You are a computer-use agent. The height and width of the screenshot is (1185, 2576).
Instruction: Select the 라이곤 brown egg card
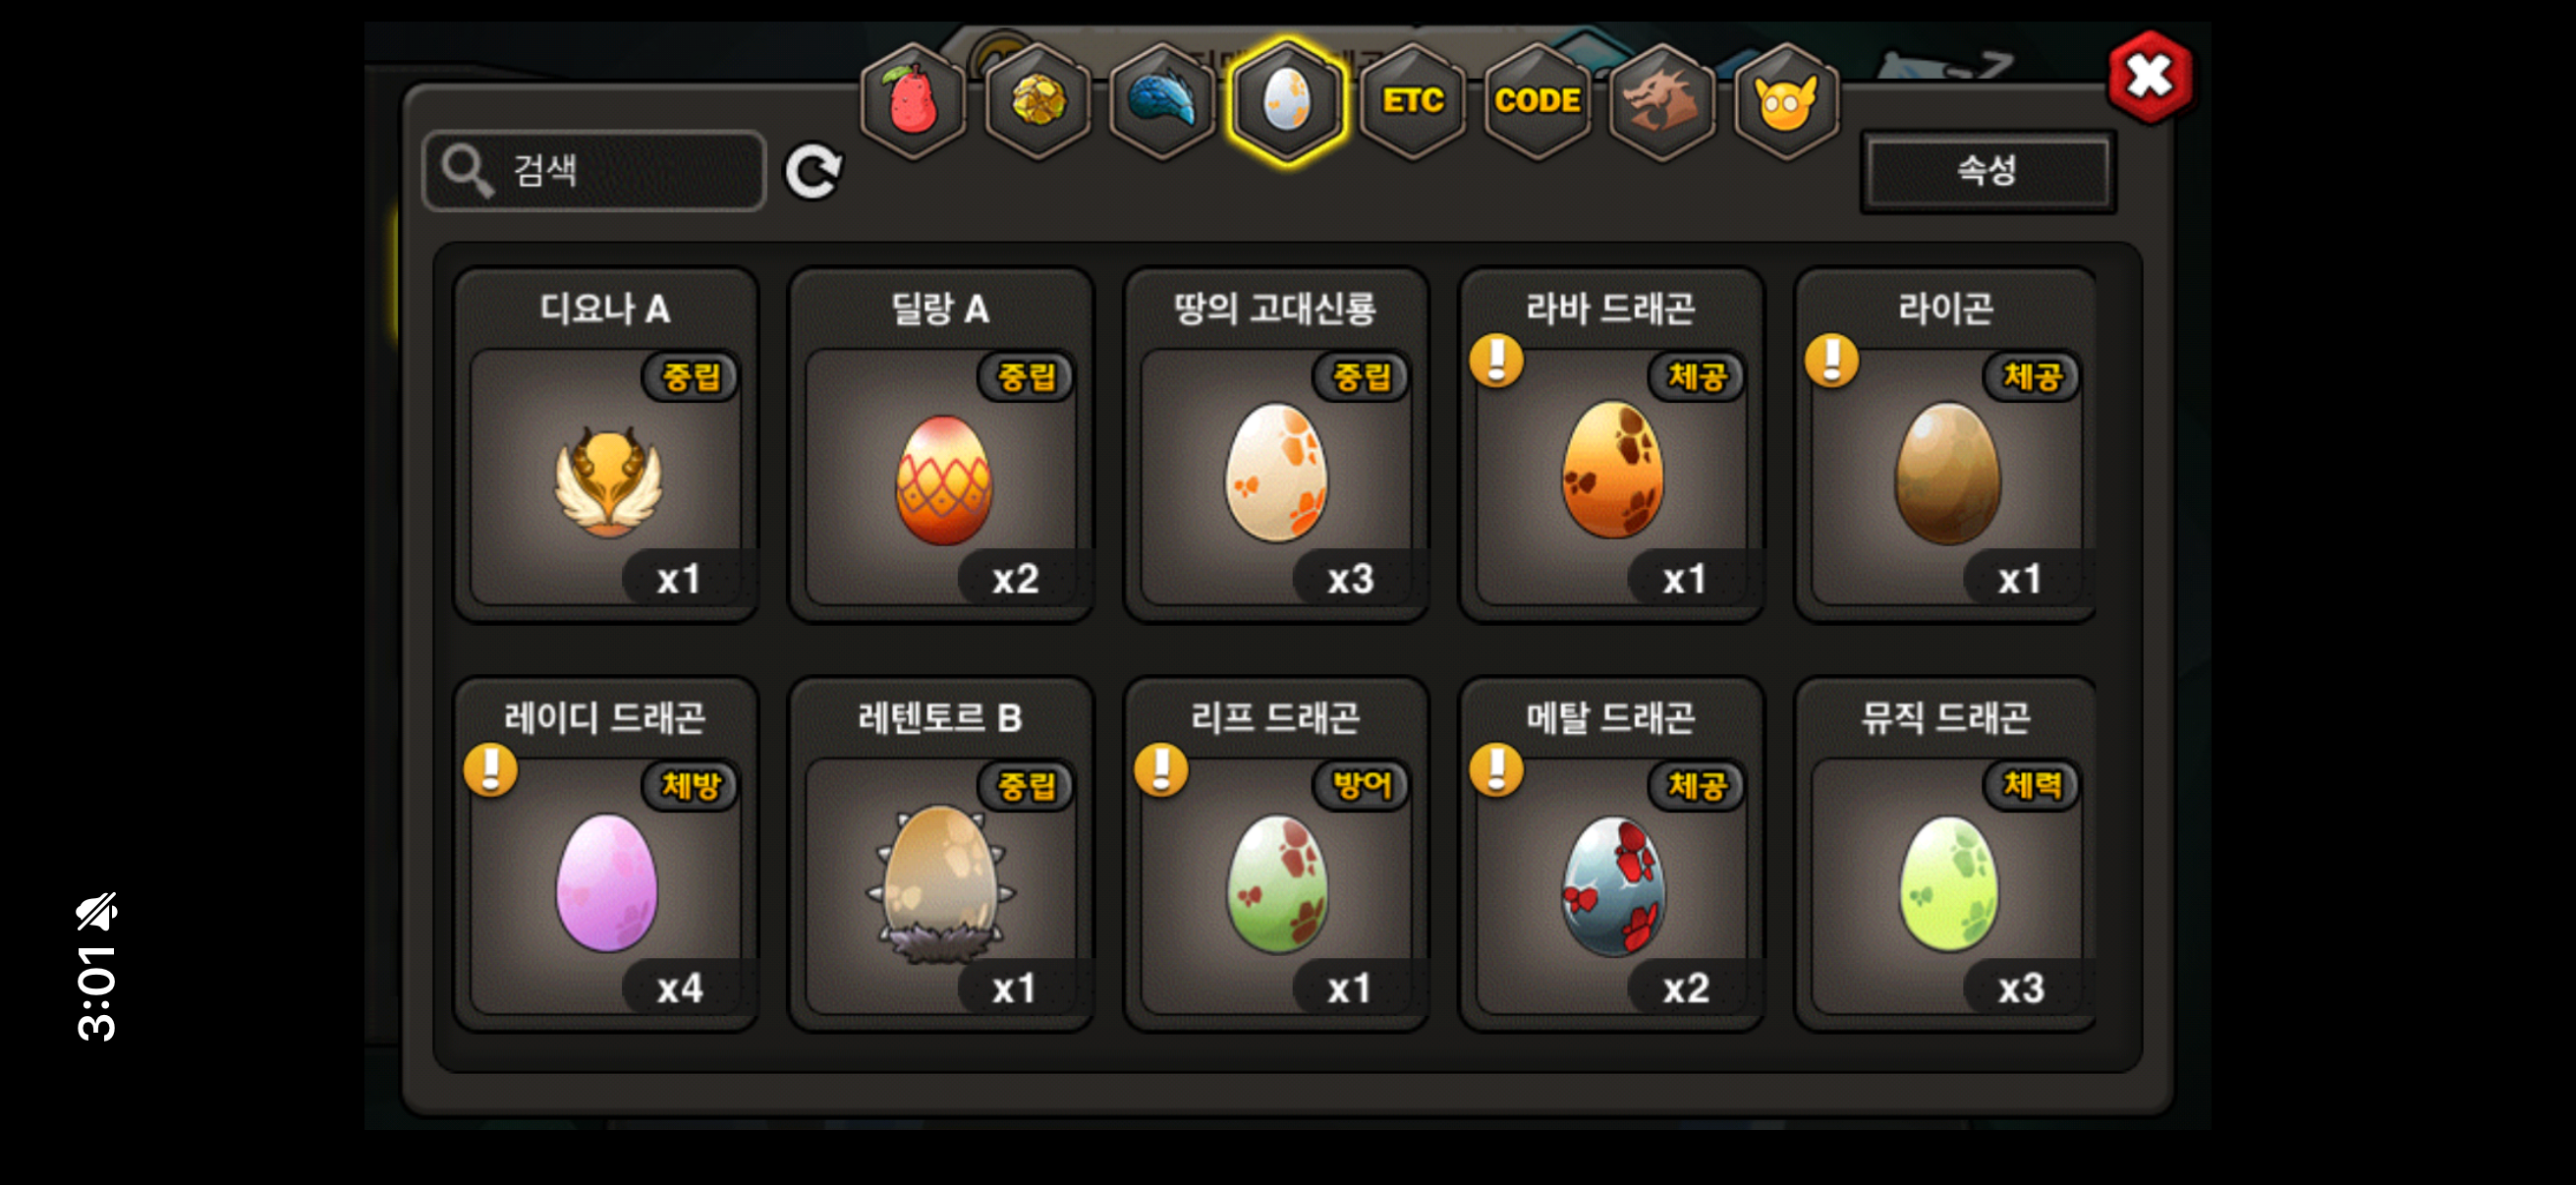(x=1946, y=445)
